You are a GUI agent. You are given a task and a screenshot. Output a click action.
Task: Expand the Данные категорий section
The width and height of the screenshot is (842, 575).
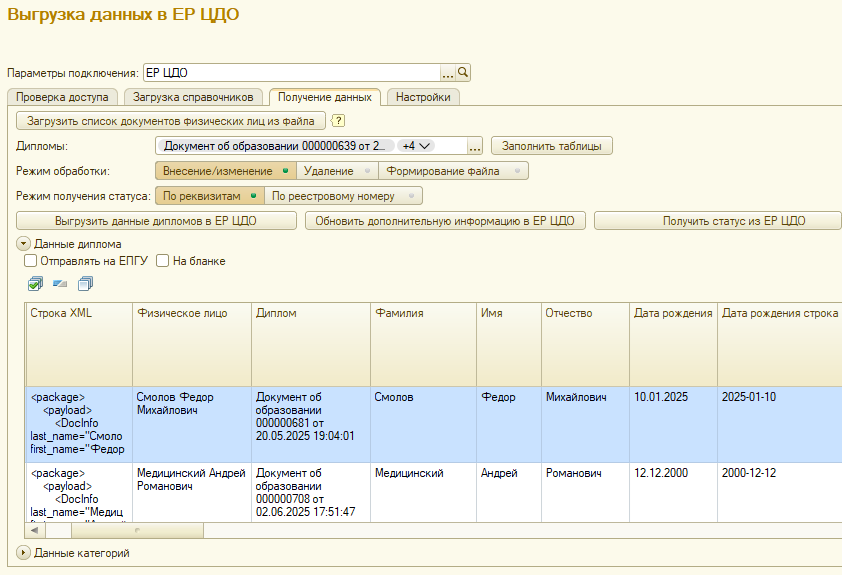pos(23,552)
